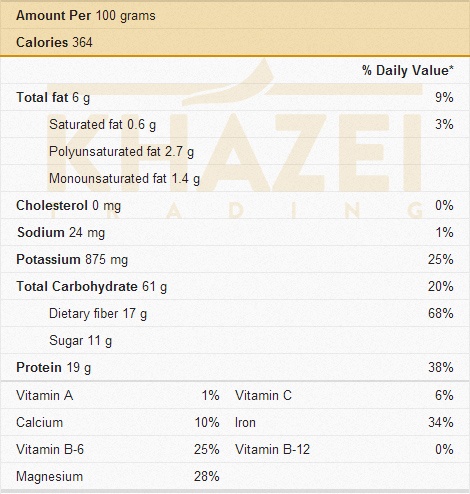470x494 pixels.
Task: Click Monounsaturated fat 1.4 g entry
Action: point(124,179)
